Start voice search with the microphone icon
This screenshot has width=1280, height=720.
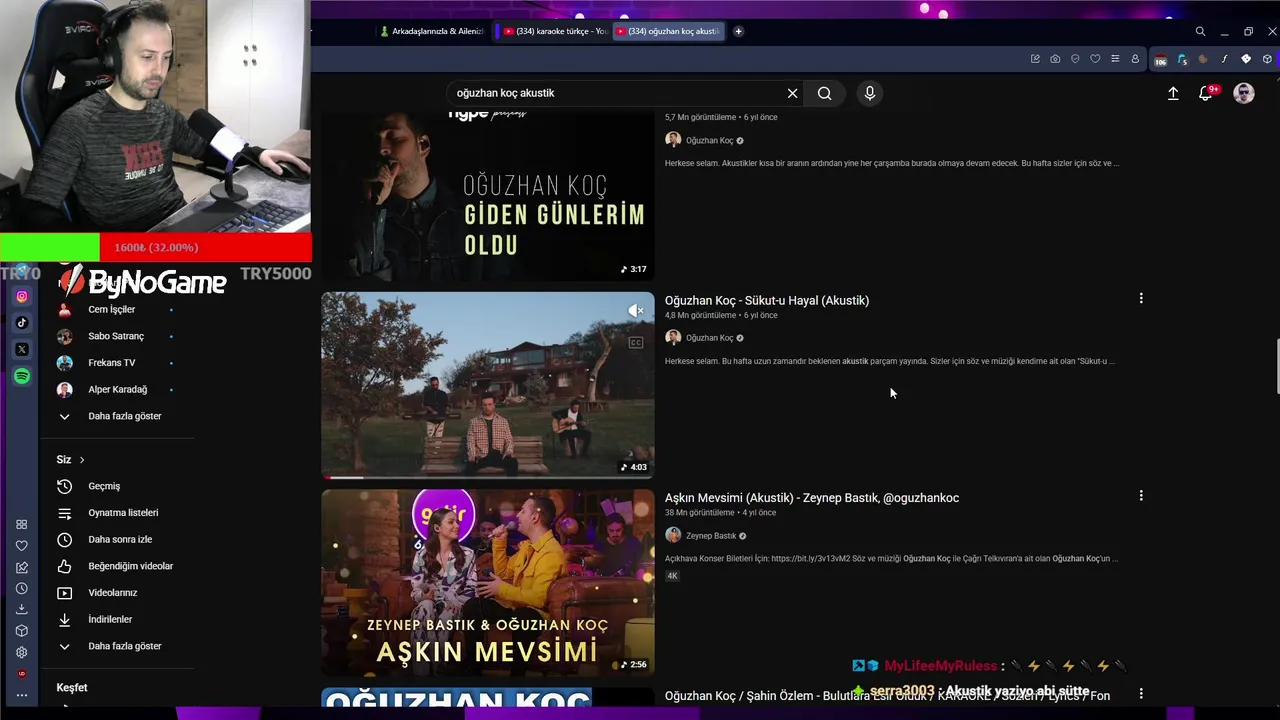(x=870, y=93)
